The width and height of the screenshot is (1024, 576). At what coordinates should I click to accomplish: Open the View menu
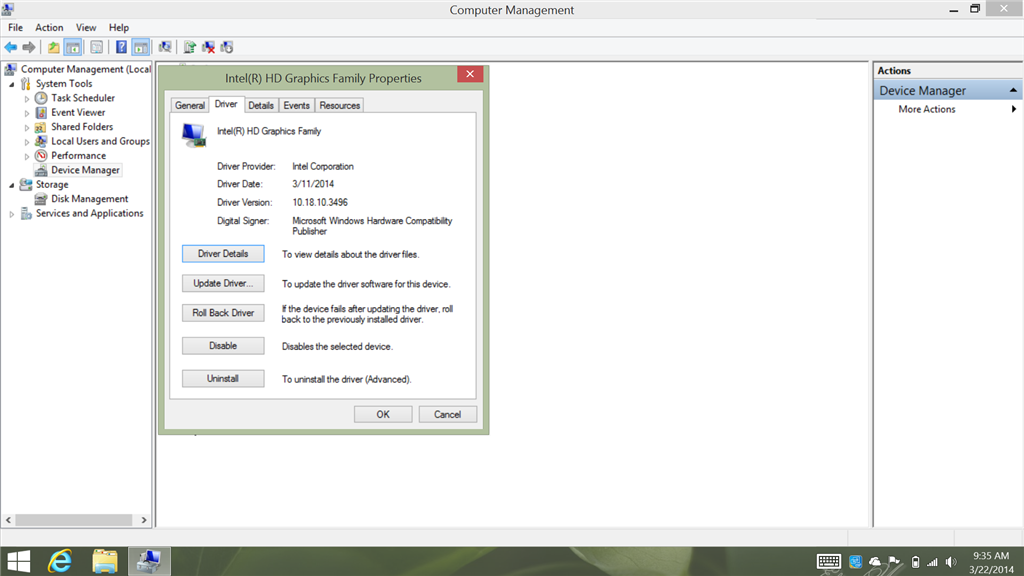(86, 27)
